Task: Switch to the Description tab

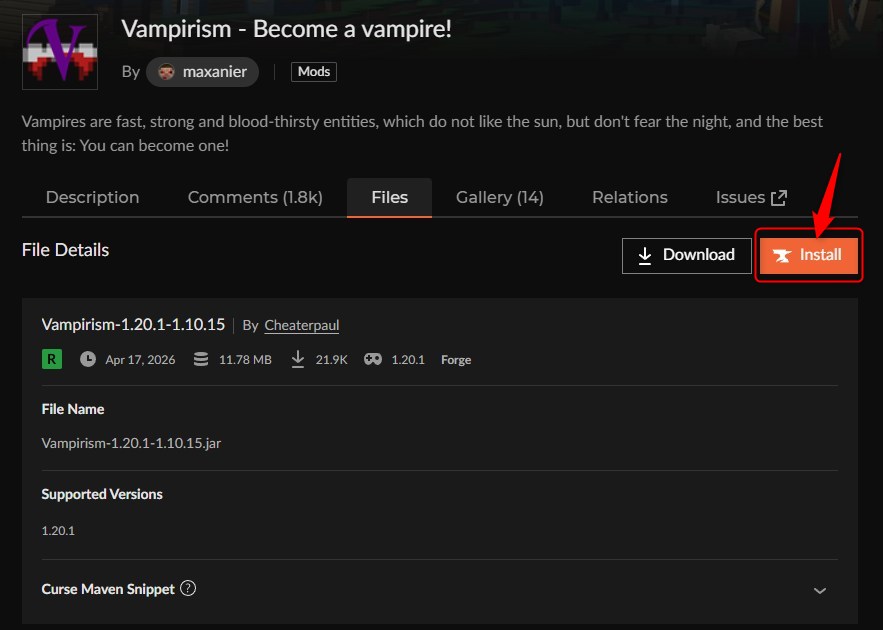Action: [92, 198]
